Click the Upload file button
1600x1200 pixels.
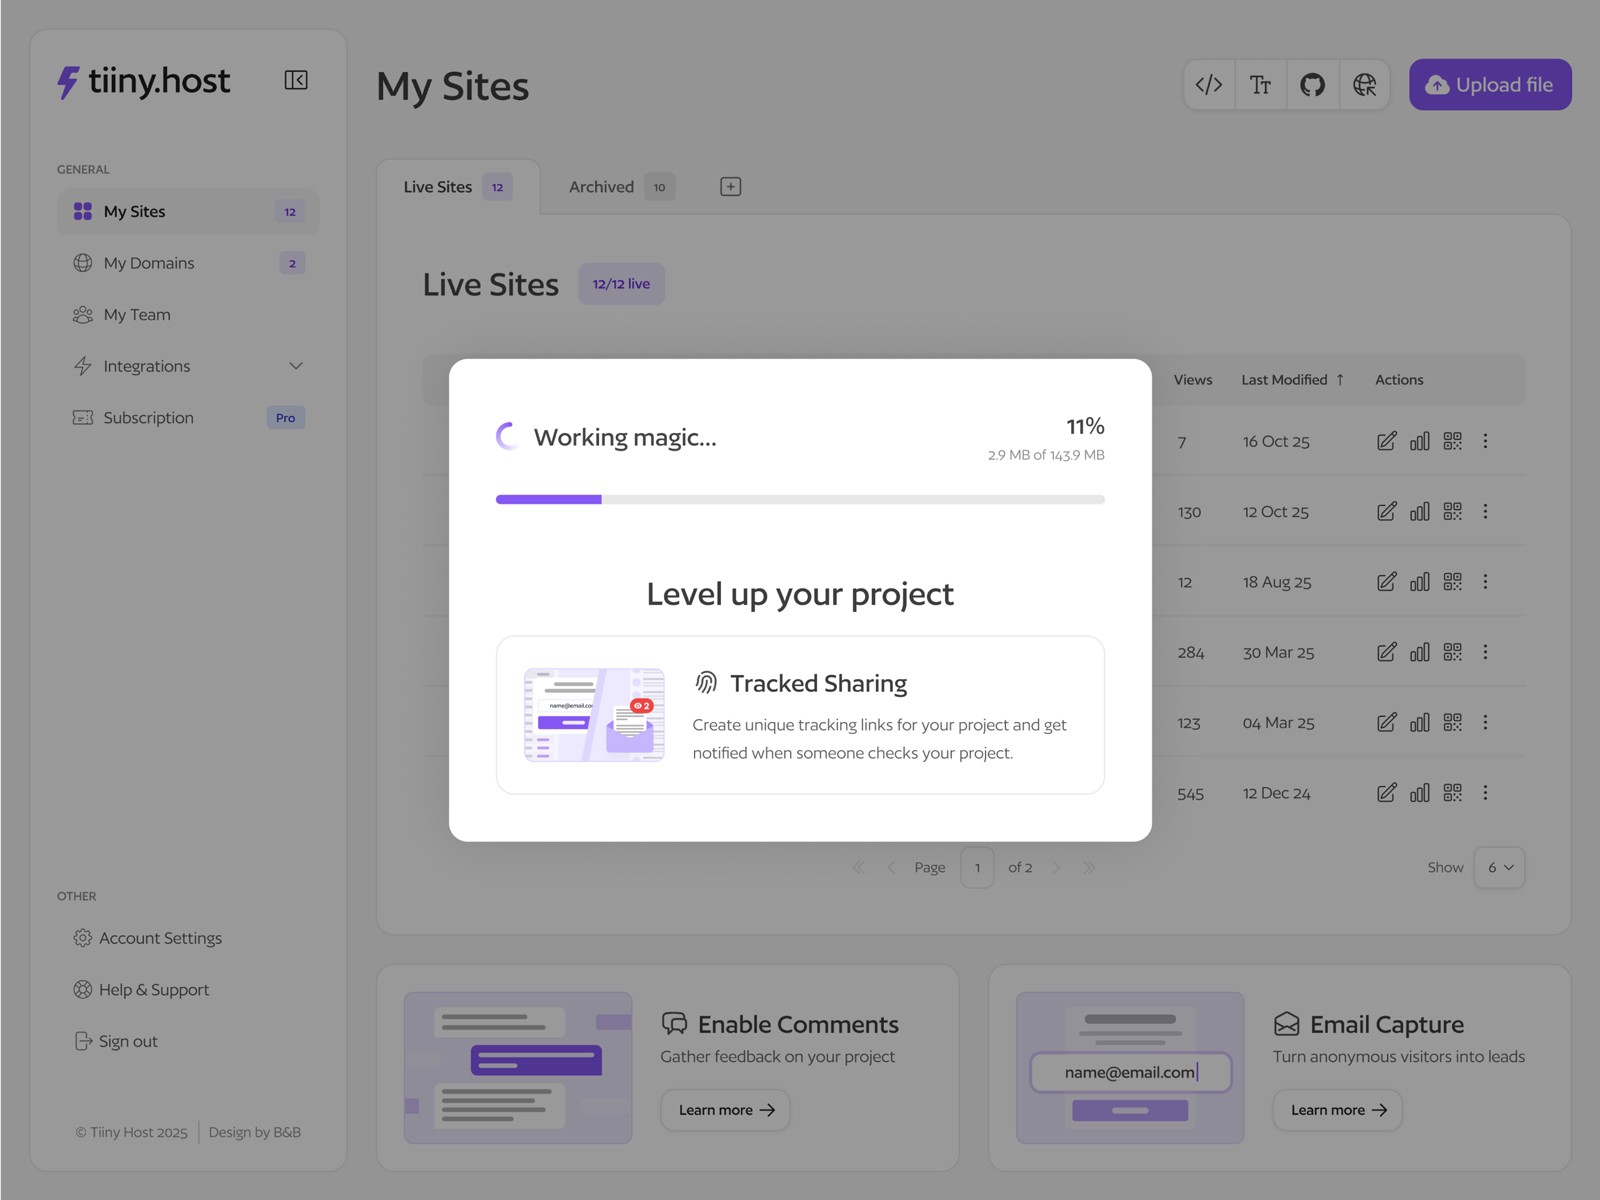point(1489,84)
